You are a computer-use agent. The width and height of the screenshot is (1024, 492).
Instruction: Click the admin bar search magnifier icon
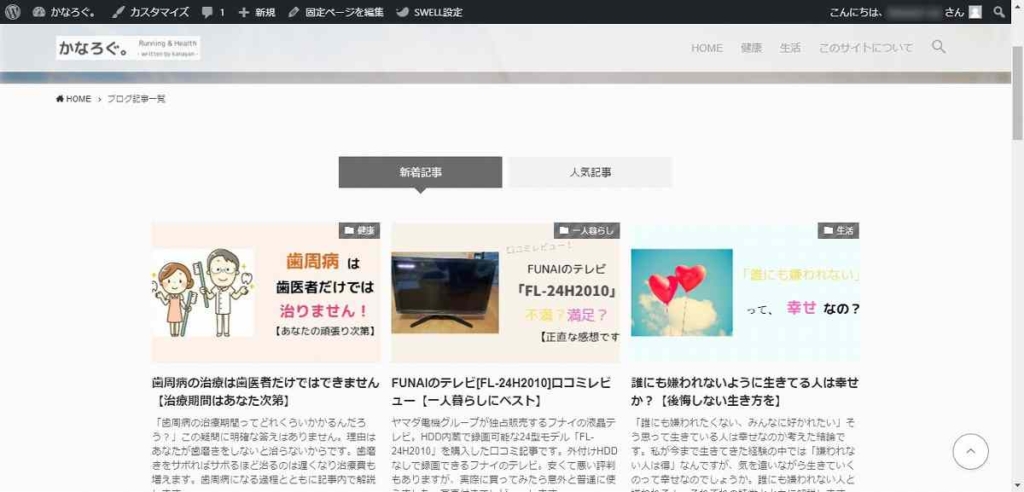pos(999,12)
